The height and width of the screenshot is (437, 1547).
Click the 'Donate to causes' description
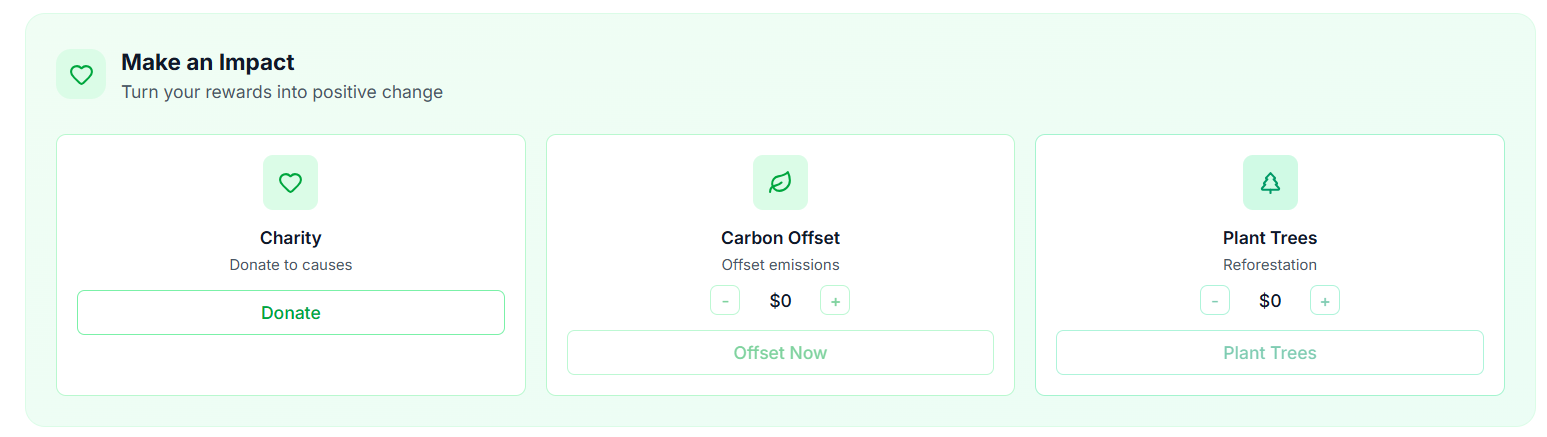pyautogui.click(x=290, y=265)
